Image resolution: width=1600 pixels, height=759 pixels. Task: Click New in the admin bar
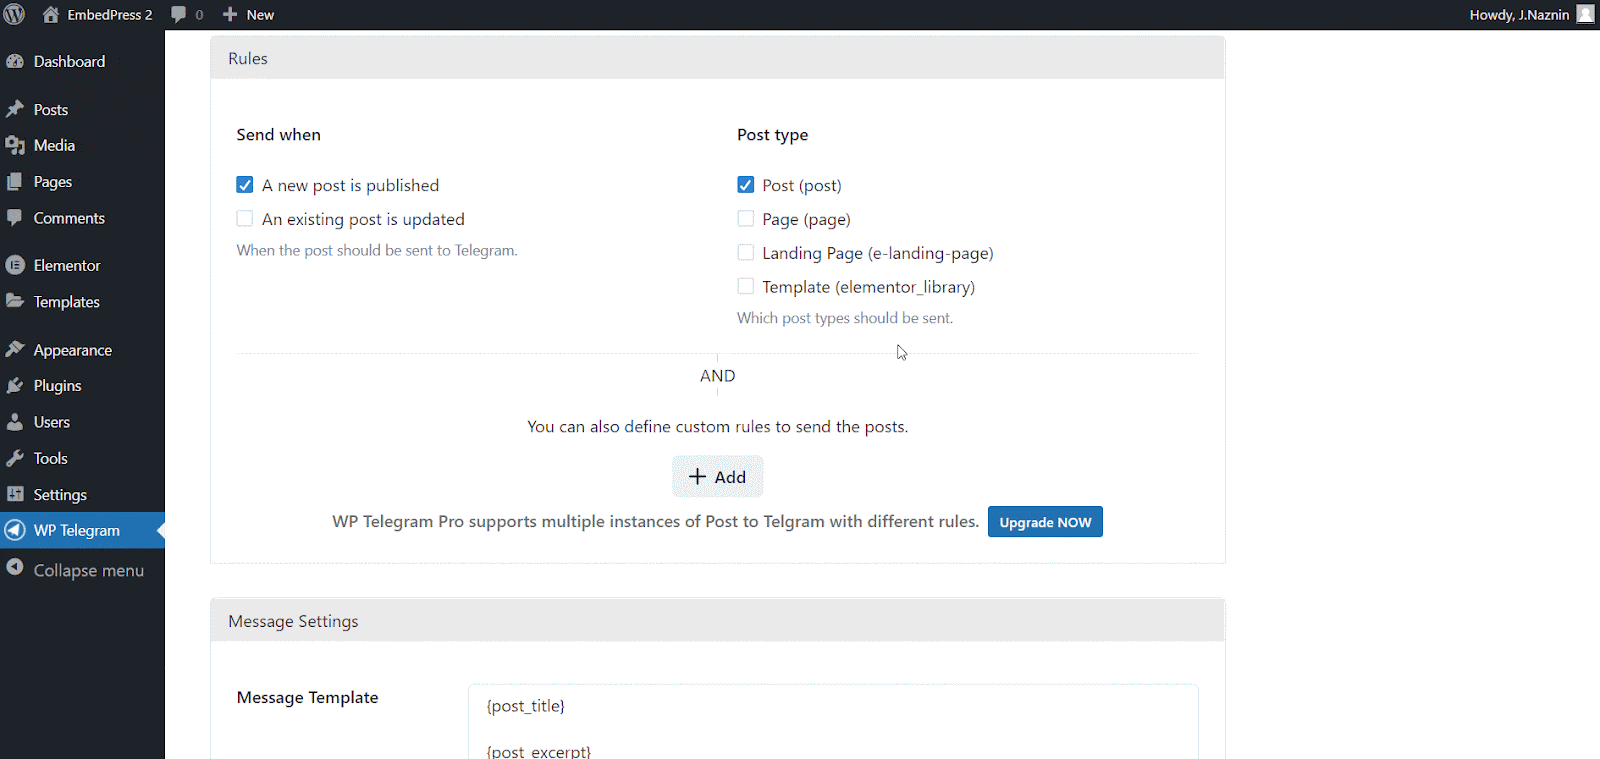[x=260, y=14]
